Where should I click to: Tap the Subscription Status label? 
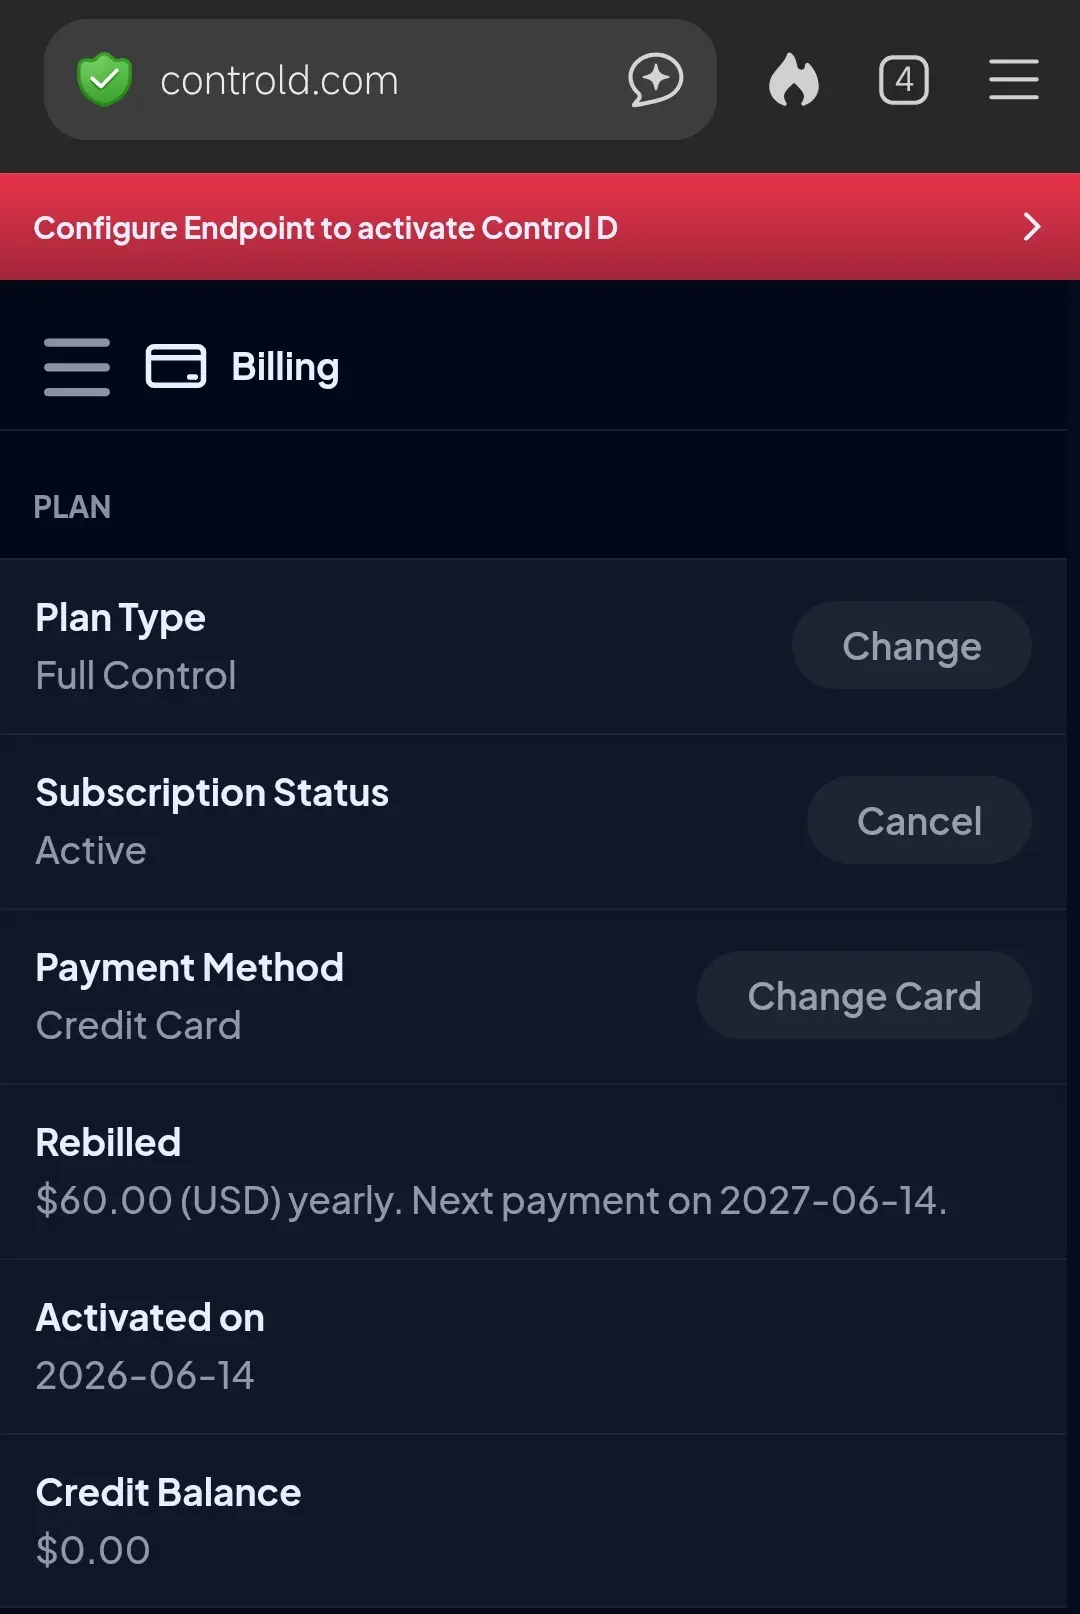[212, 793]
